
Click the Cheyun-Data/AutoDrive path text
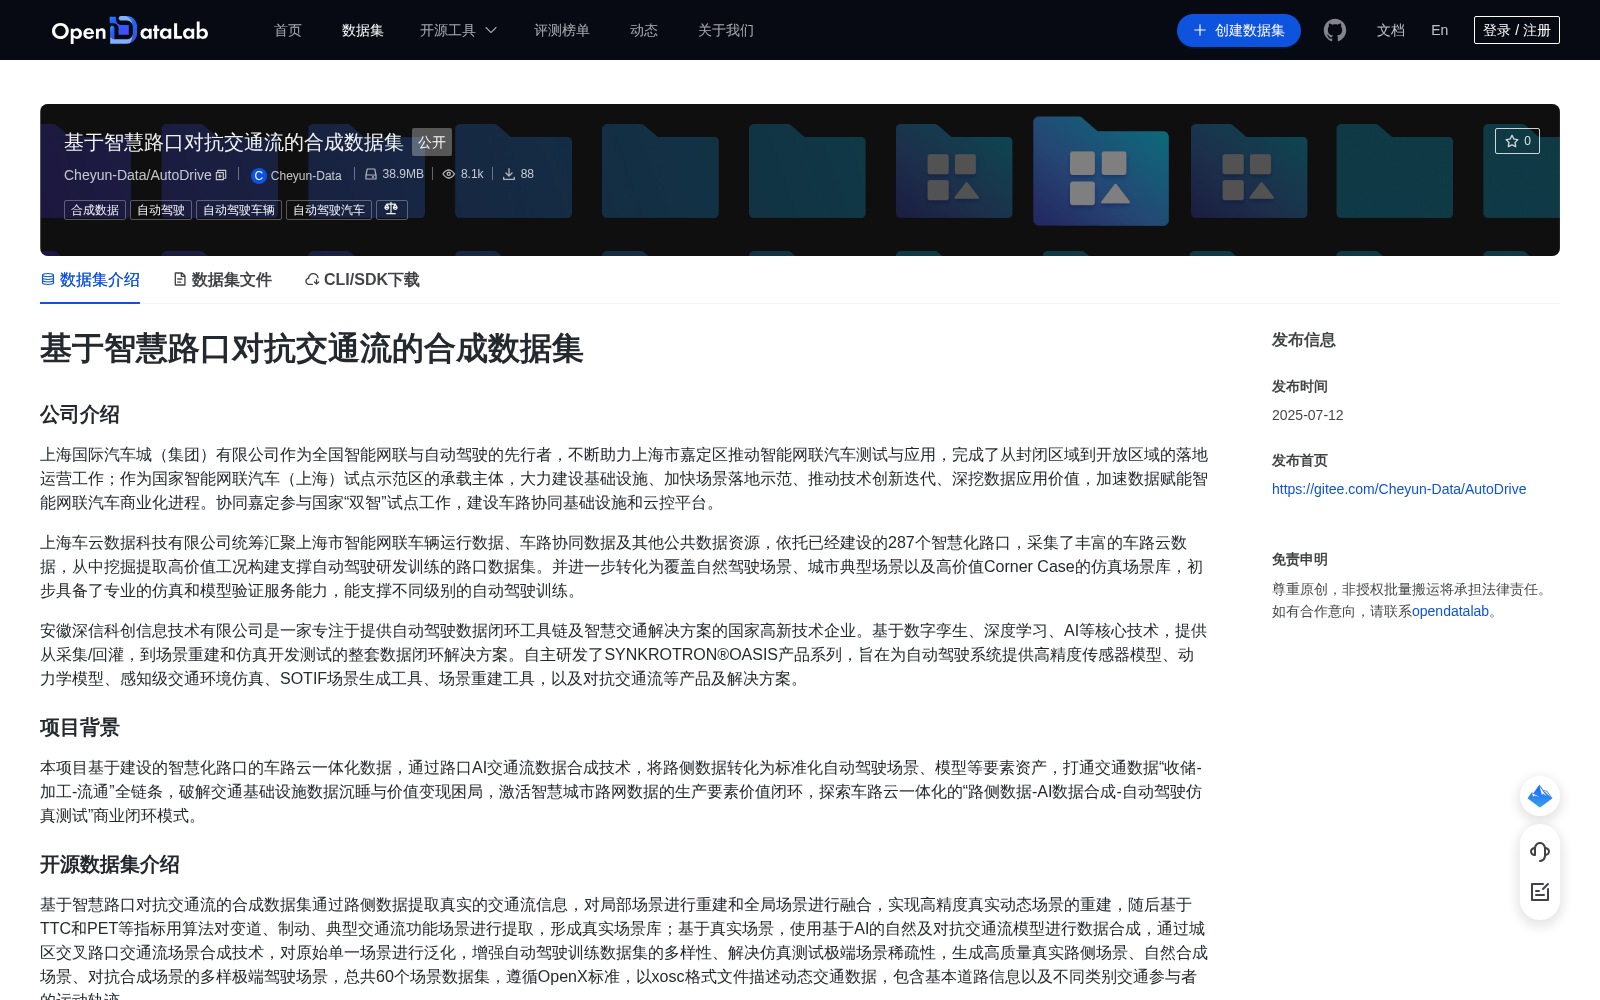tap(138, 175)
